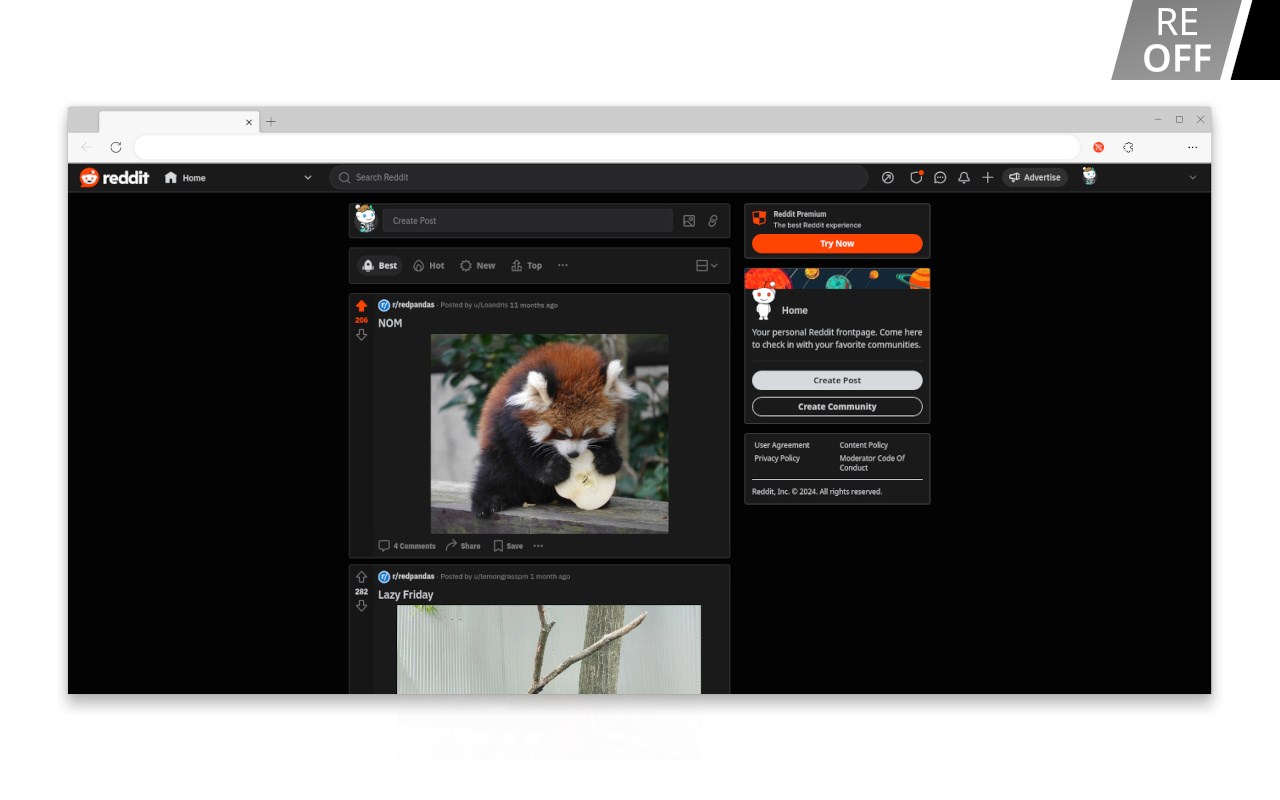This screenshot has width=1280, height=800.
Task: Click the browser address bar
Action: click(607, 147)
